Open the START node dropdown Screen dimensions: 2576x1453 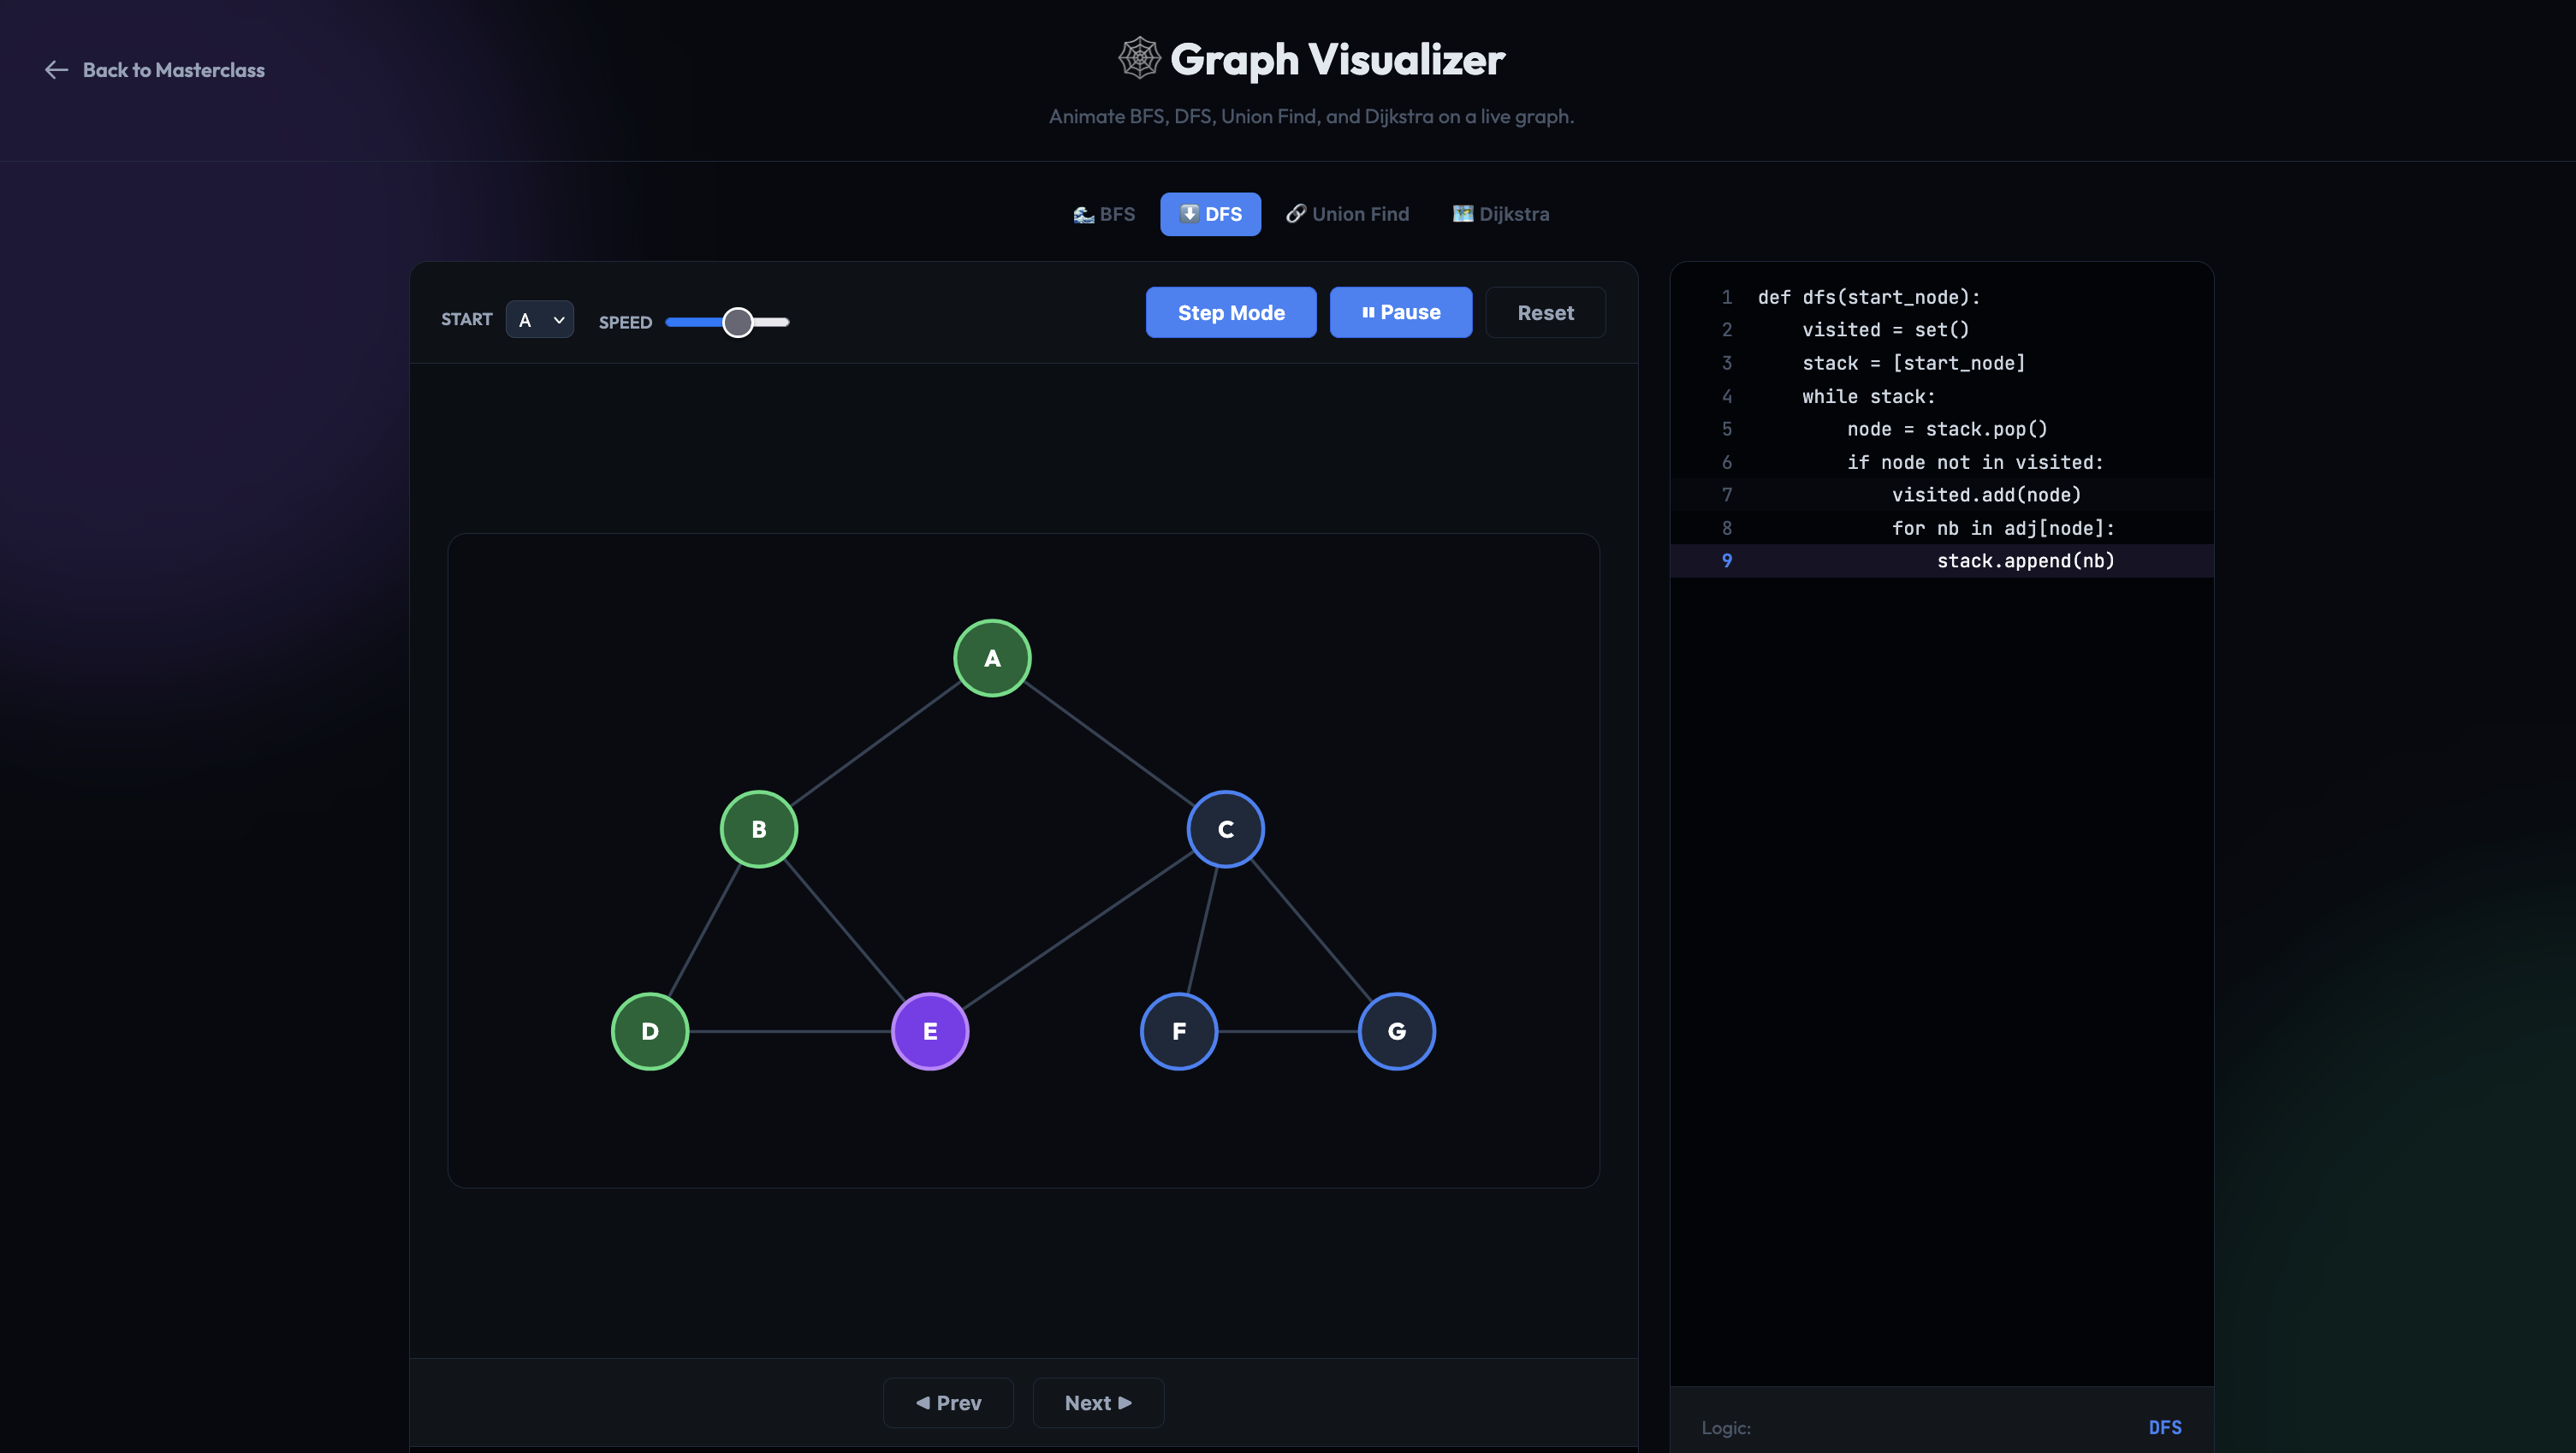click(x=540, y=320)
